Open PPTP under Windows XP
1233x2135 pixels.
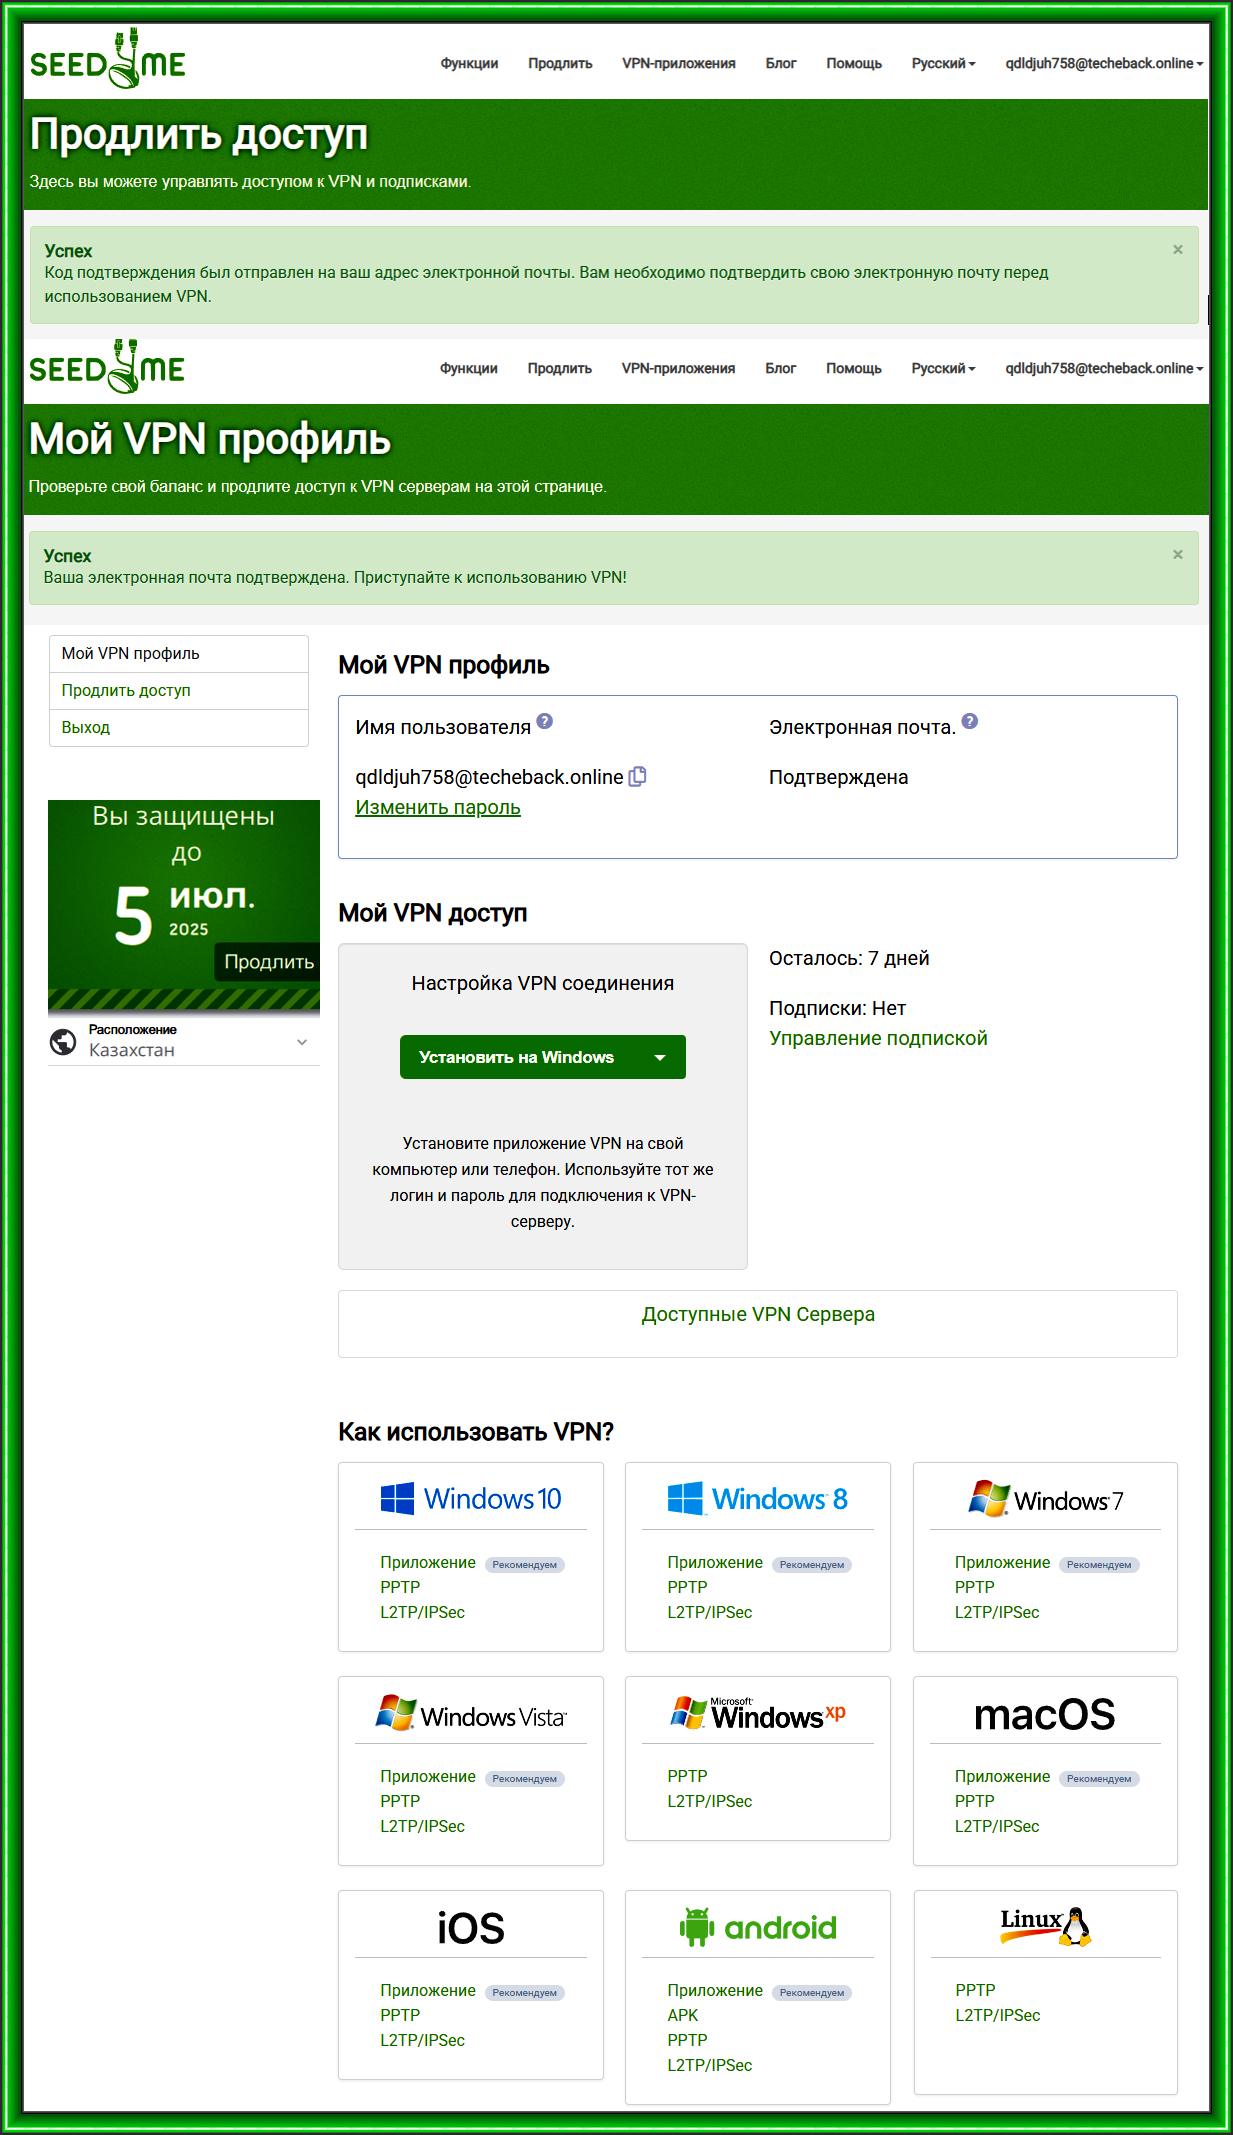[687, 1776]
